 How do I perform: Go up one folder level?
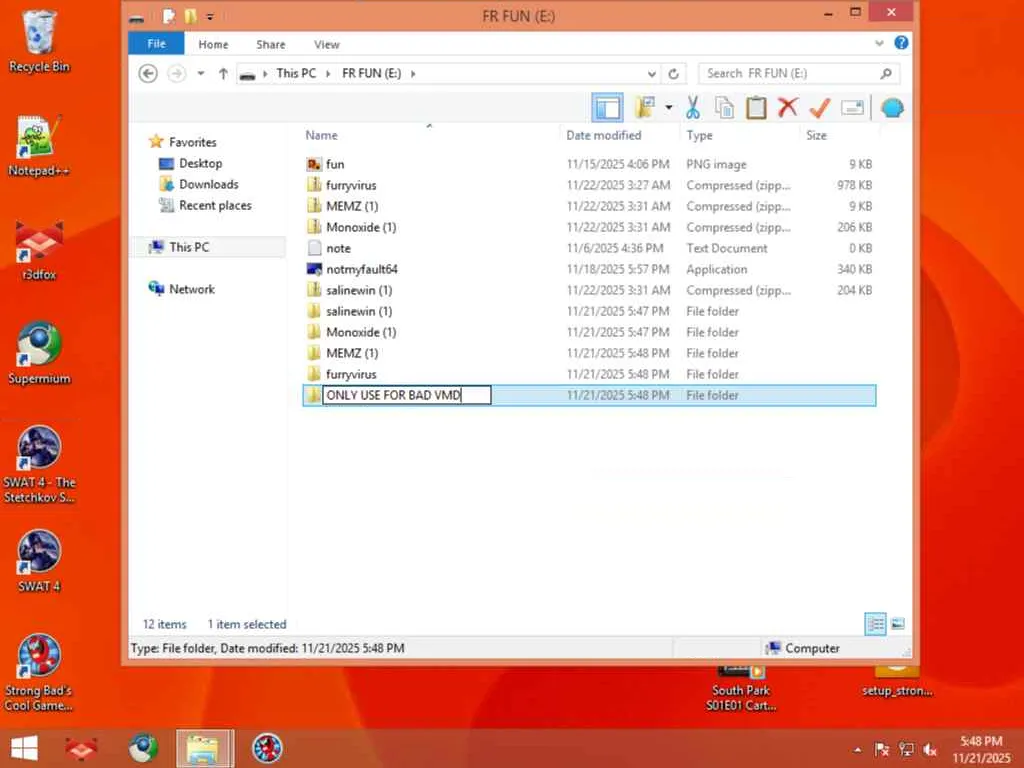click(x=223, y=74)
